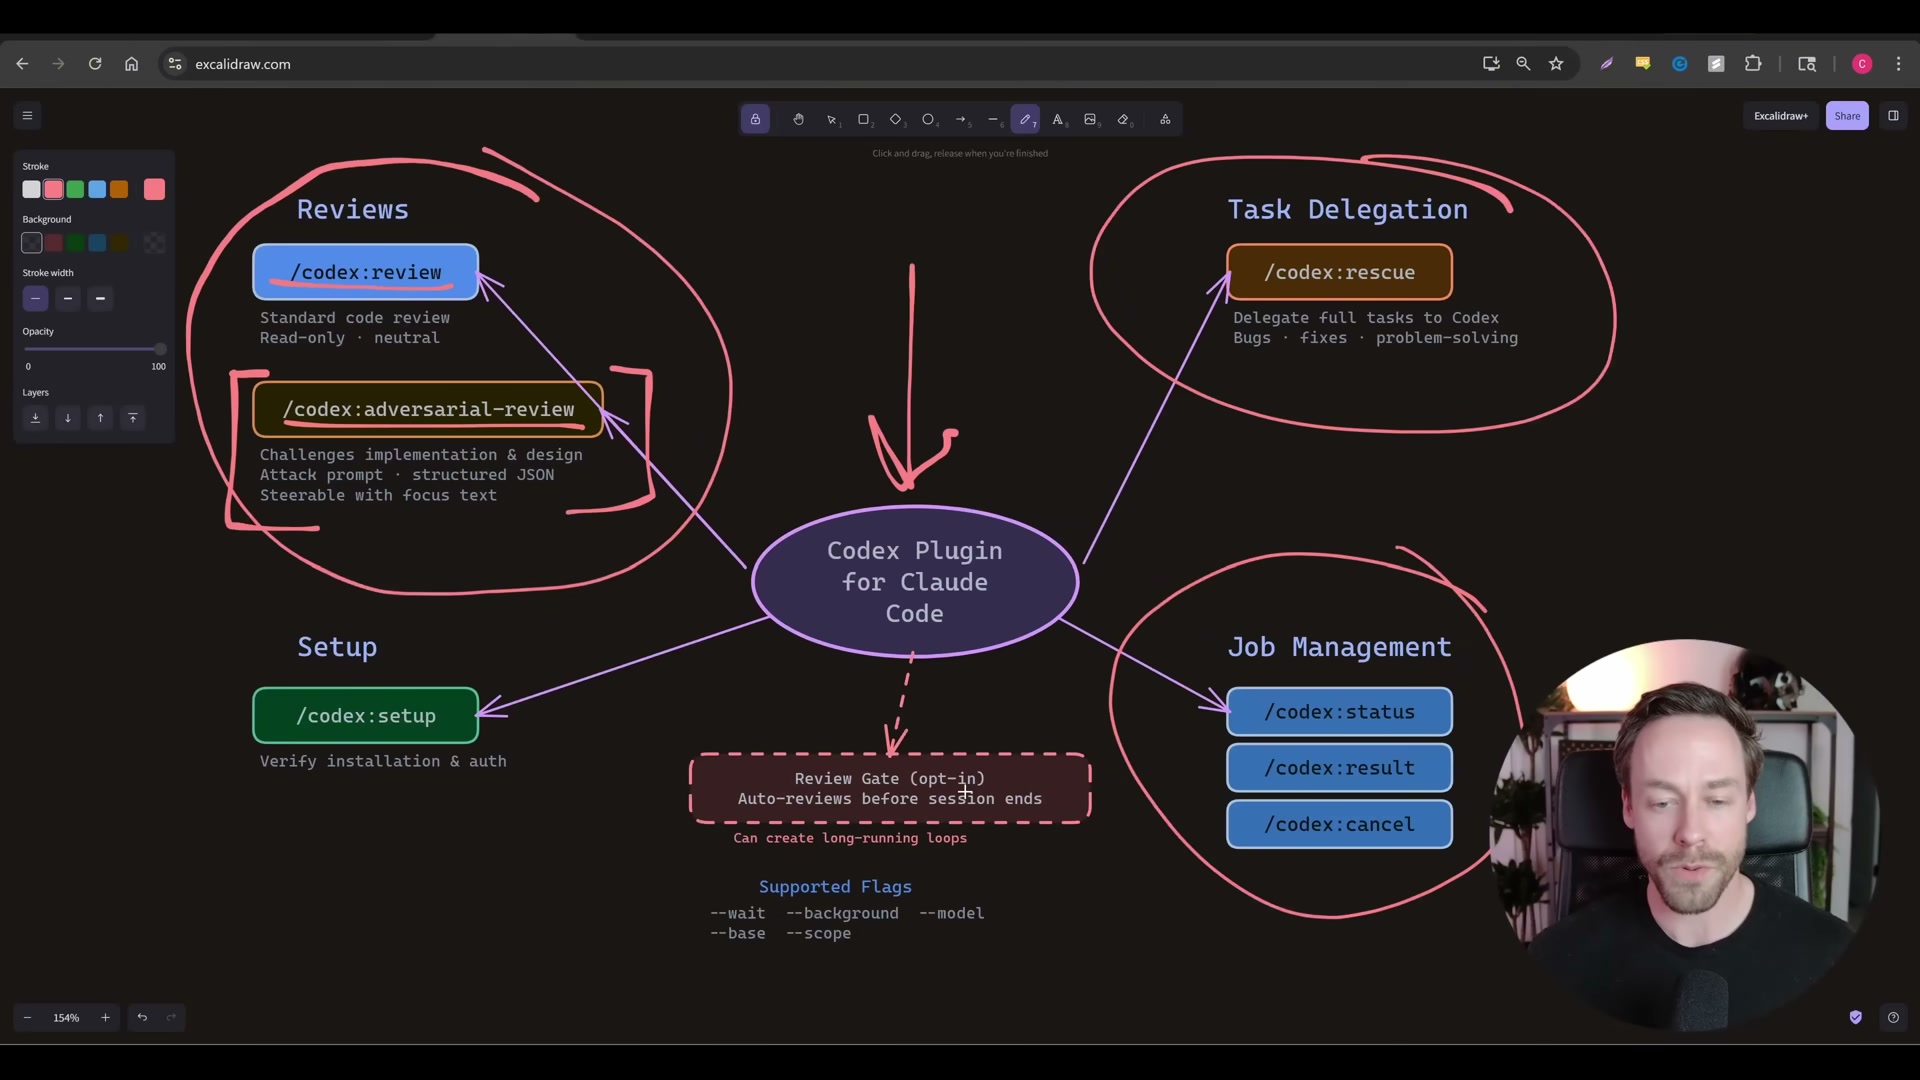
Task: Select dark red background swatch
Action: click(x=54, y=243)
